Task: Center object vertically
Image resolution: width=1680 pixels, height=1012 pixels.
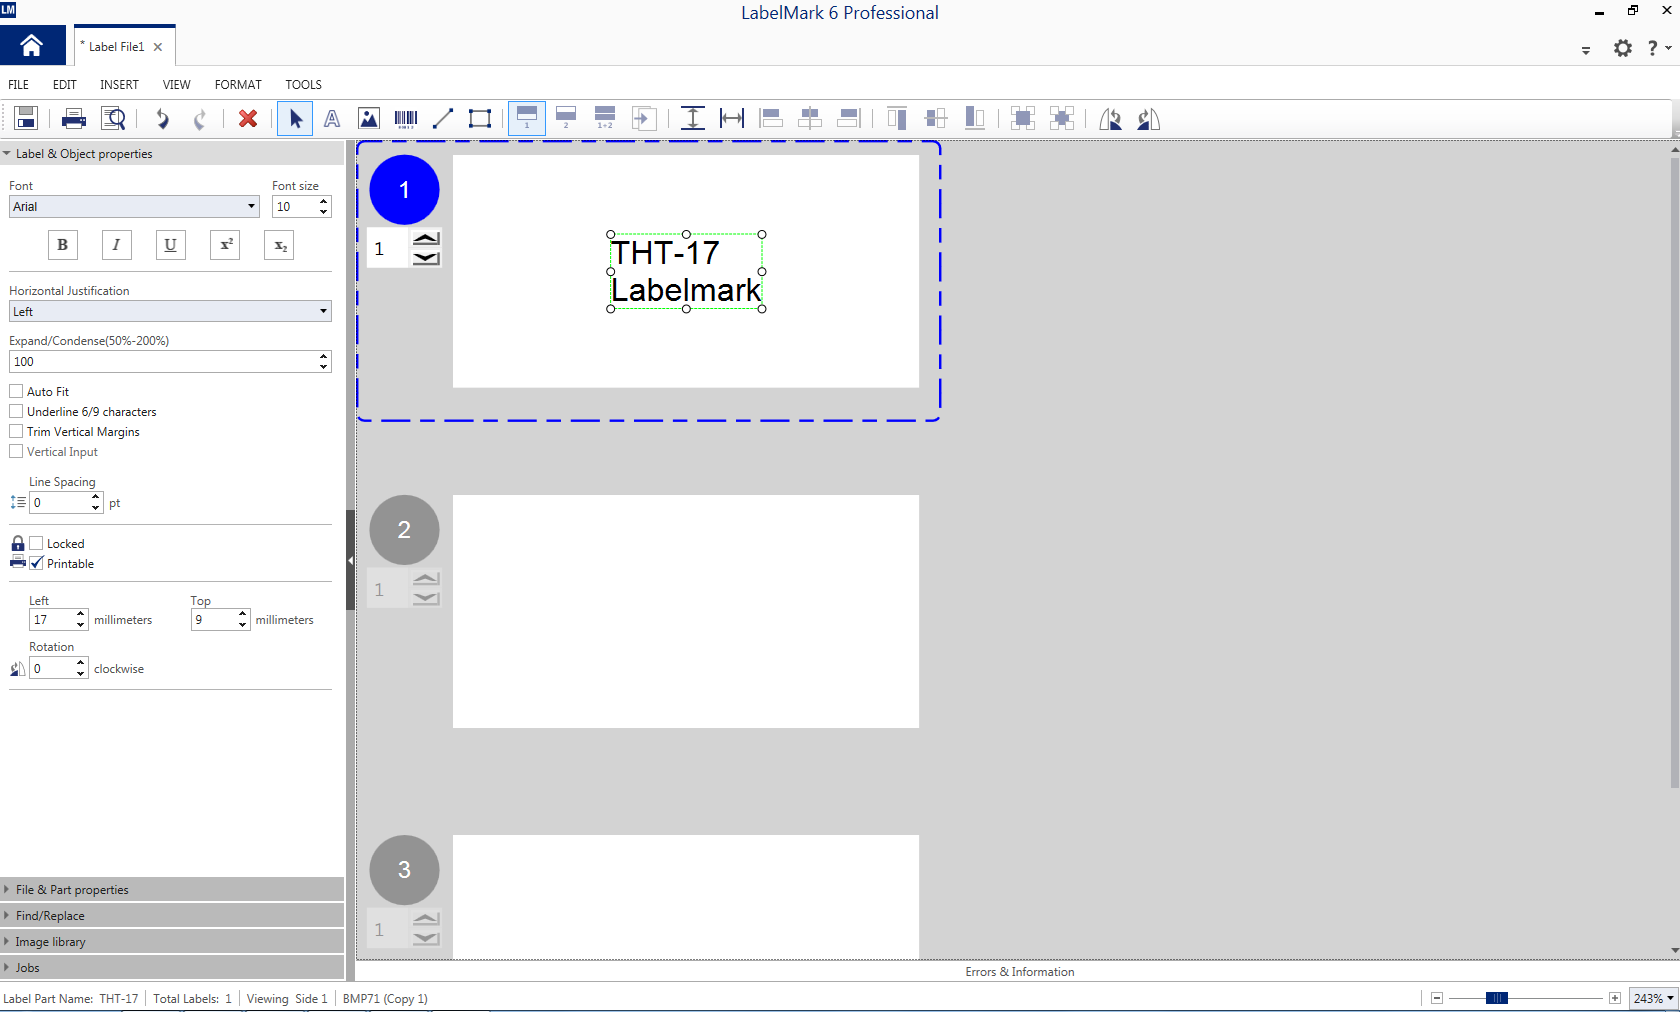Action: (936, 119)
